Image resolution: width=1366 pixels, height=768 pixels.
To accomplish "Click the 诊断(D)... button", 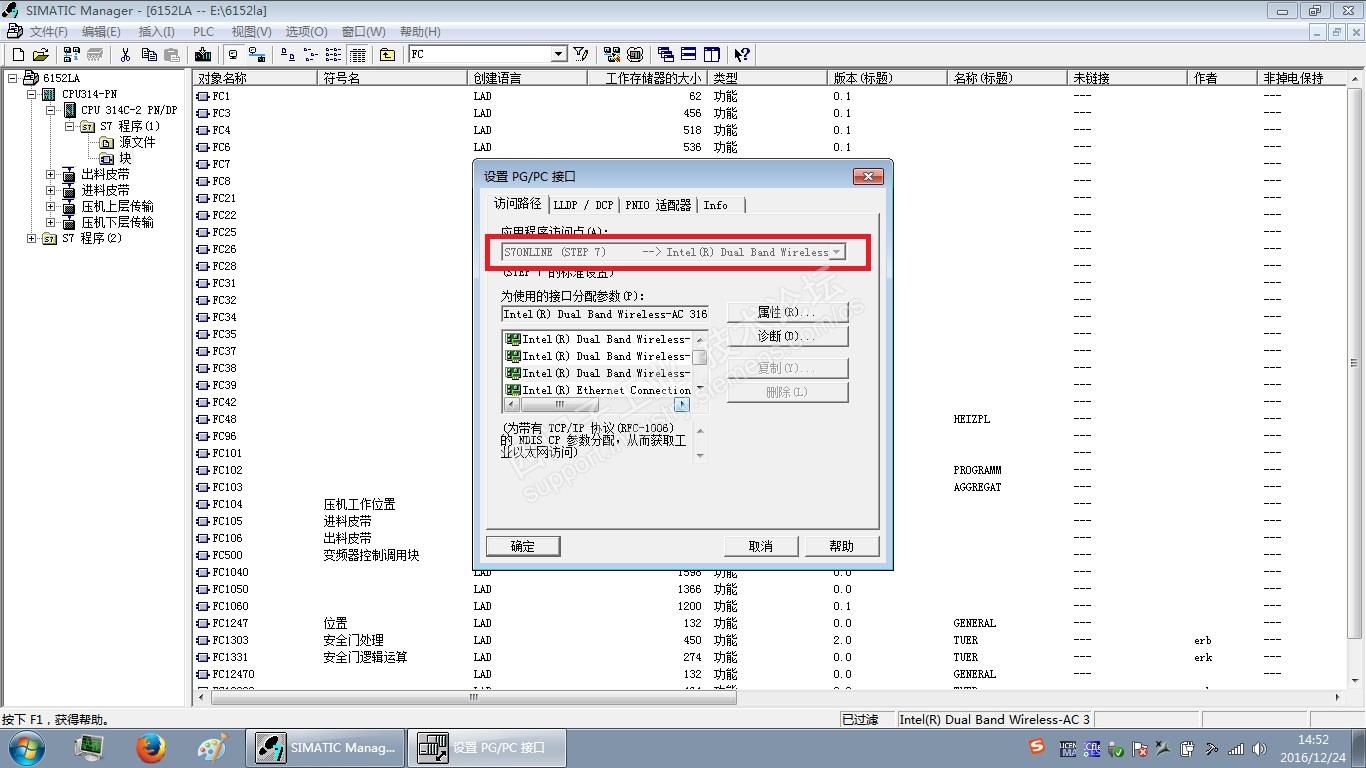I will click(x=787, y=336).
